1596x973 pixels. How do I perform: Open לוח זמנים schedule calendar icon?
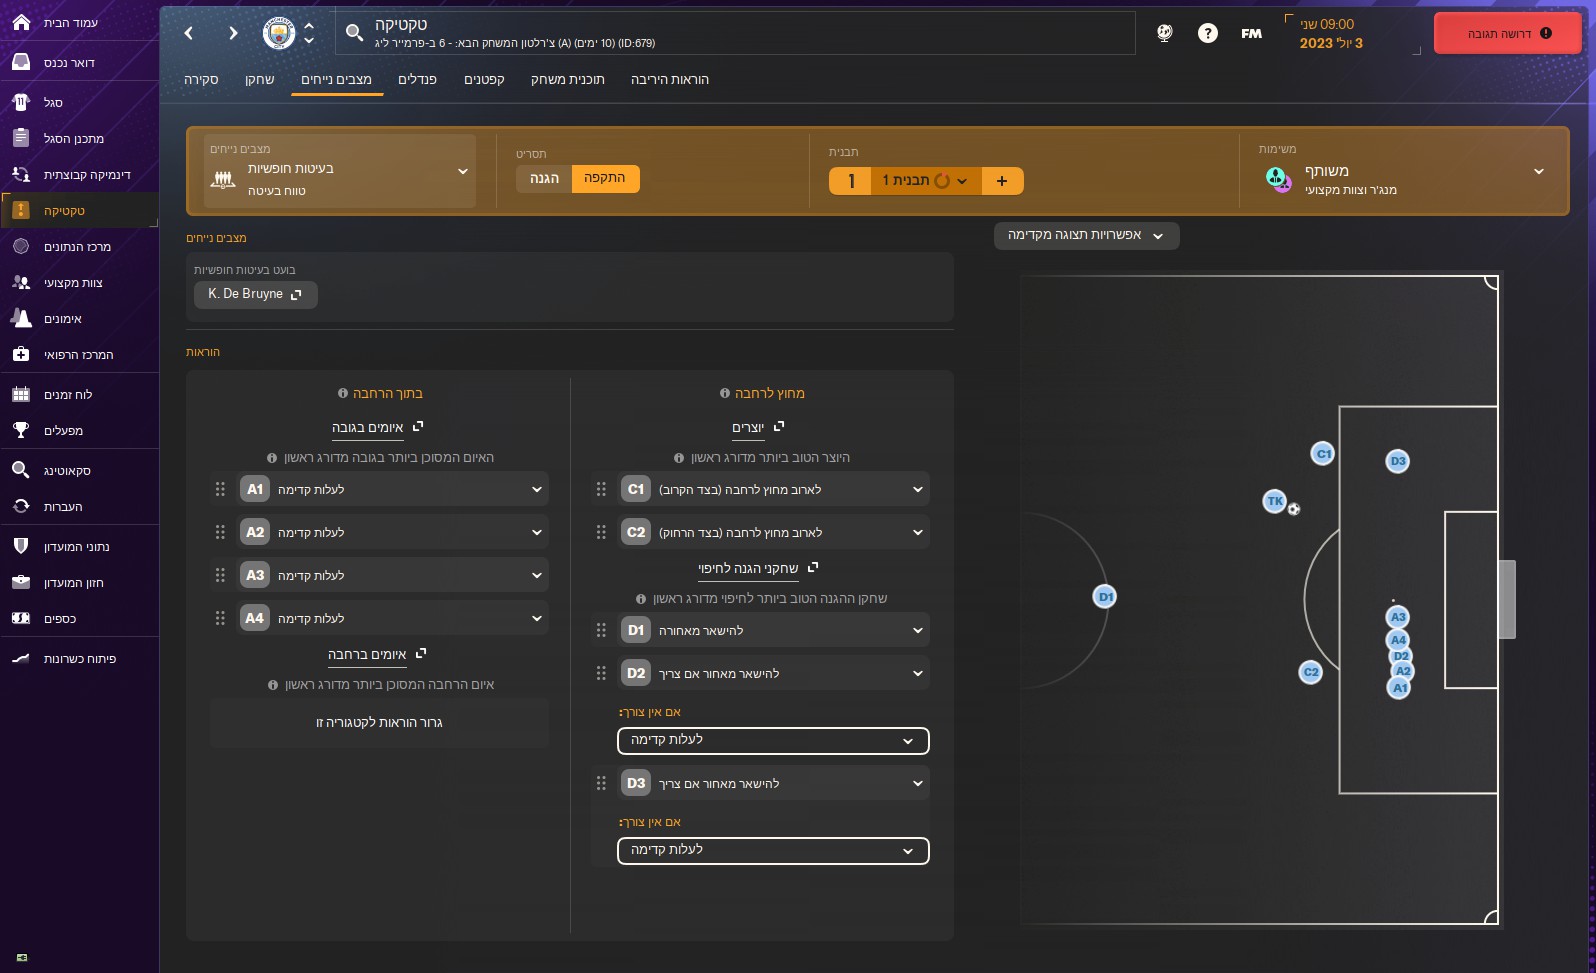[21, 394]
